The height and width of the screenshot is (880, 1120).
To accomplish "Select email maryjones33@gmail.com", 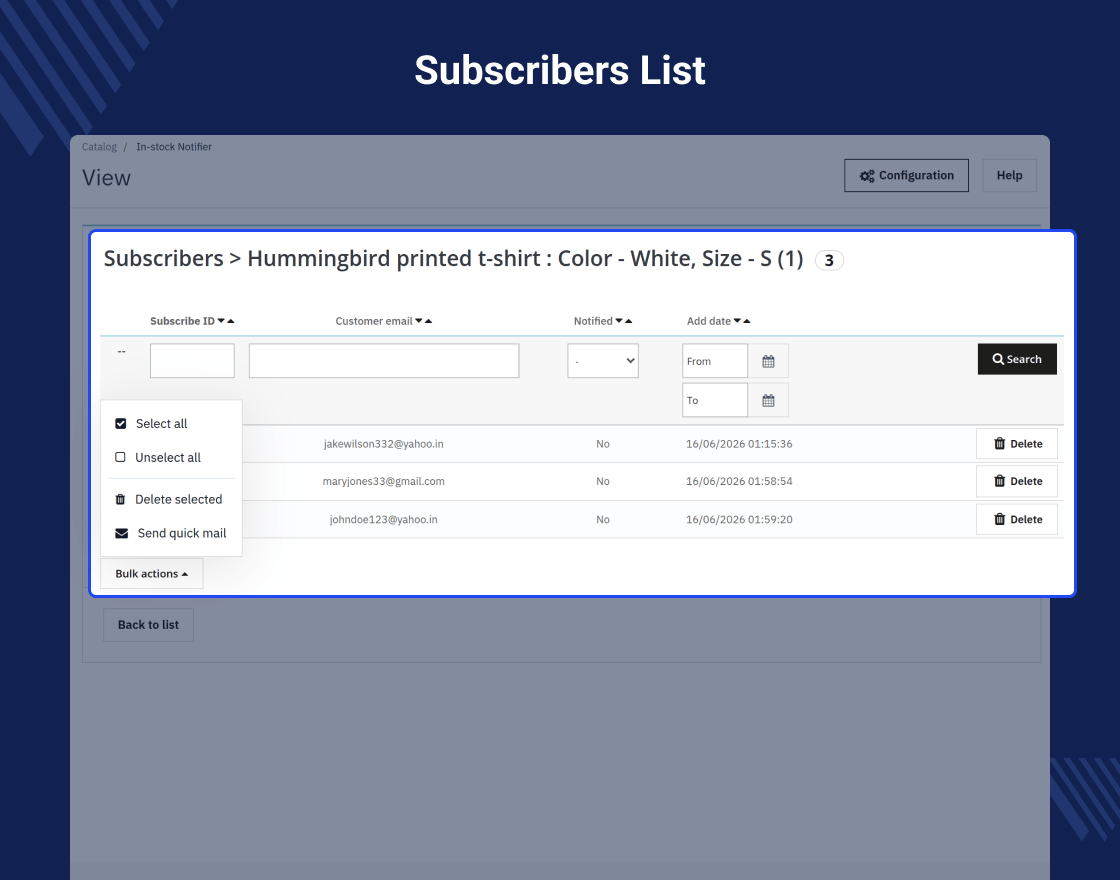I will coord(384,481).
